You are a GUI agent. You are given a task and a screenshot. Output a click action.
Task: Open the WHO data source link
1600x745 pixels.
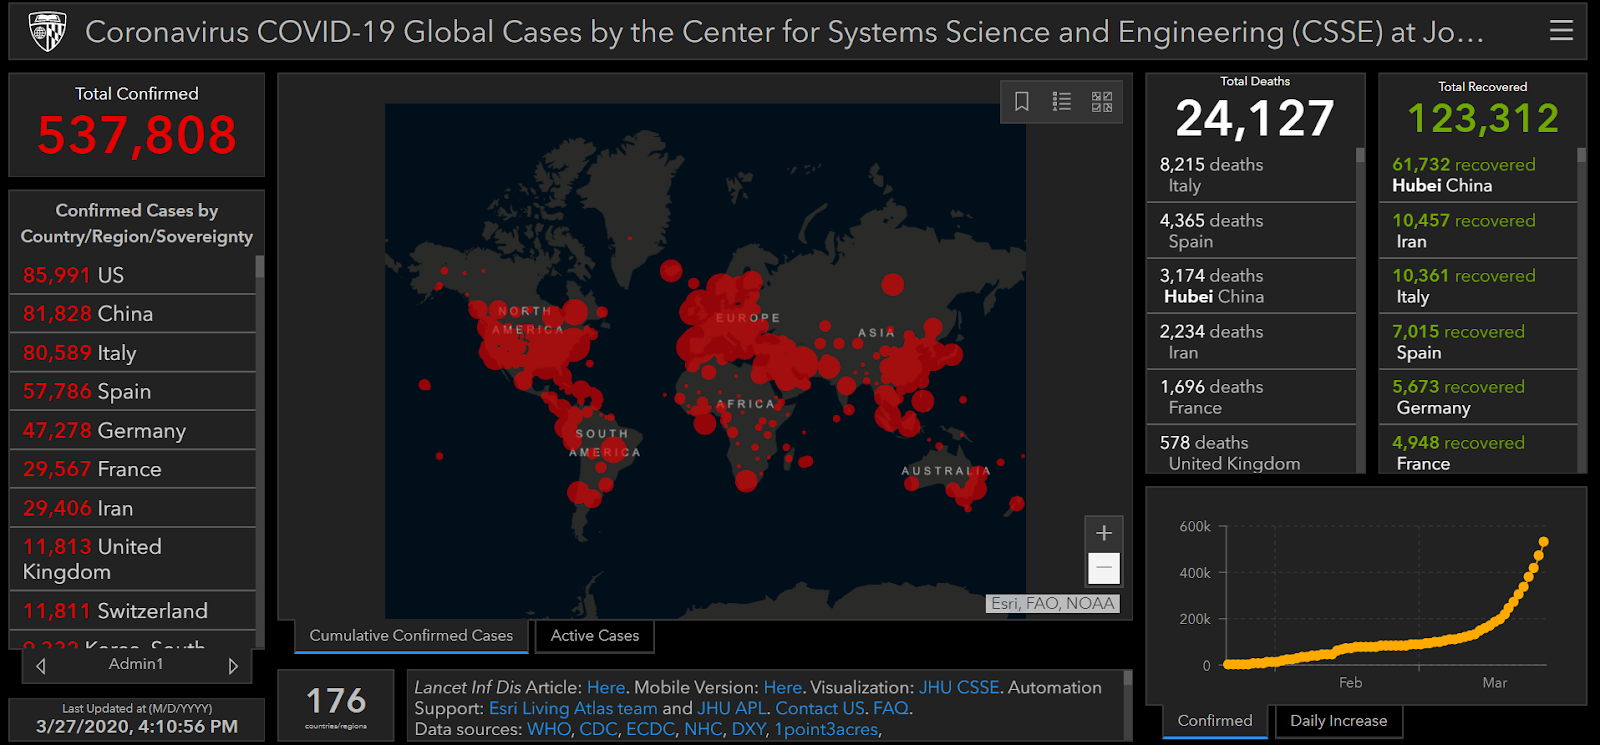point(548,730)
